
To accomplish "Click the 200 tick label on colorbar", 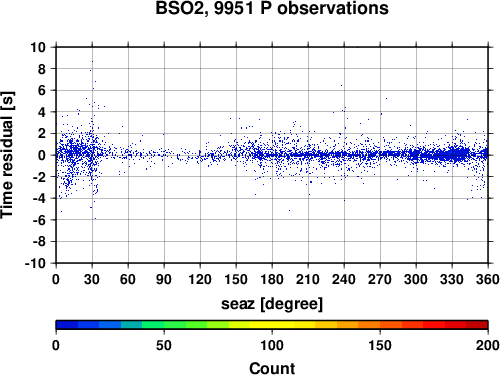I will 488,345.
